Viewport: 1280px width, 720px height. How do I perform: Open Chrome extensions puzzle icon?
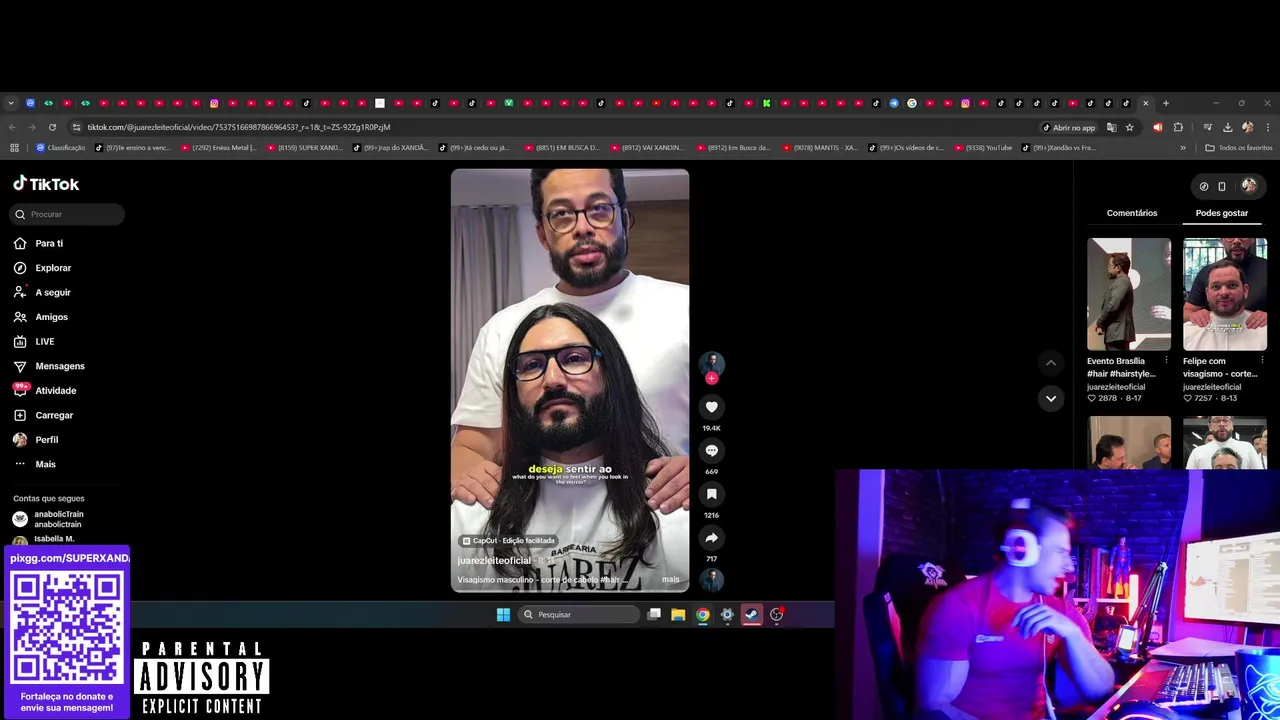click(x=1178, y=127)
